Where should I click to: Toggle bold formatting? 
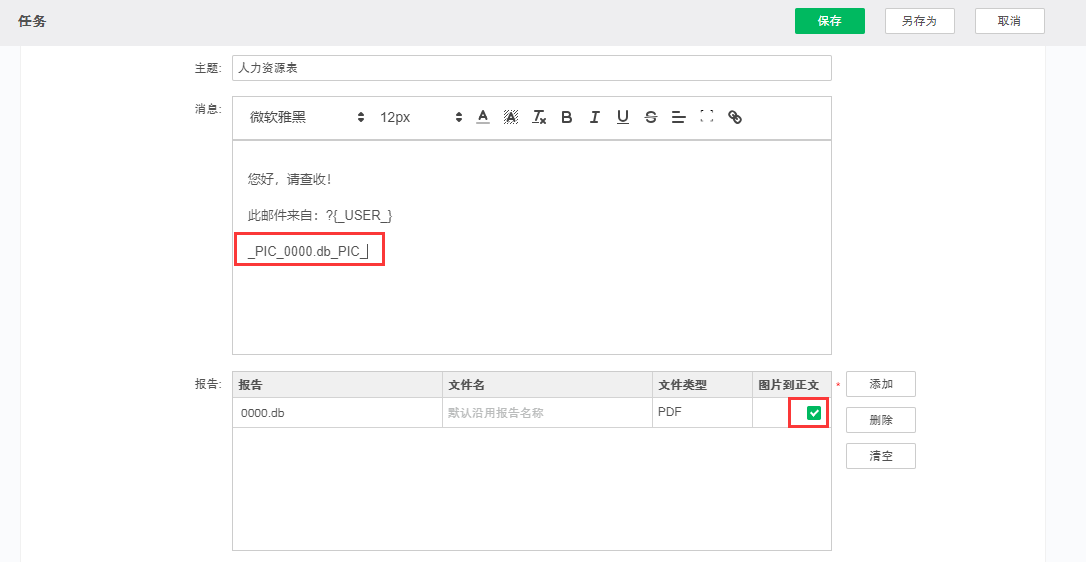[567, 117]
